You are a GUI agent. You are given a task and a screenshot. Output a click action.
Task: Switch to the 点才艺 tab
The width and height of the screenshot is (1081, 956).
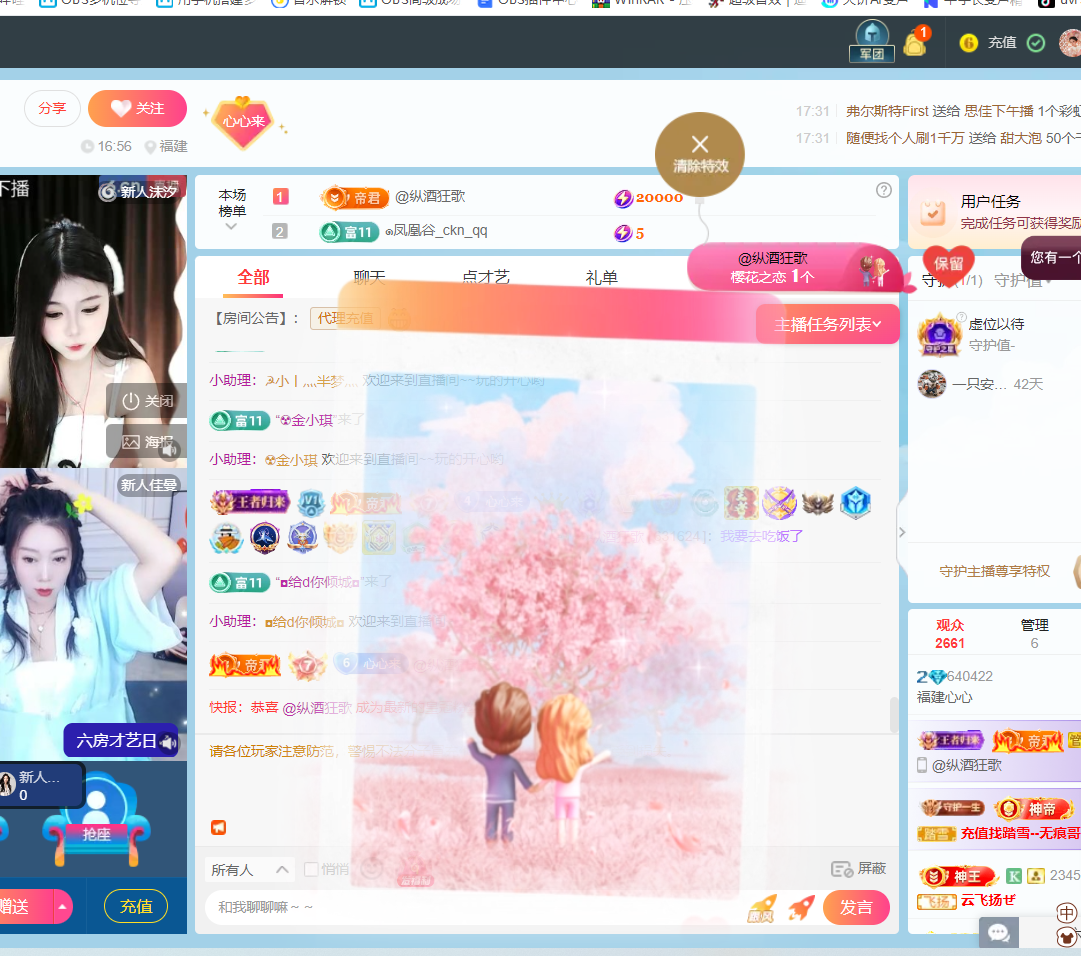coord(485,278)
